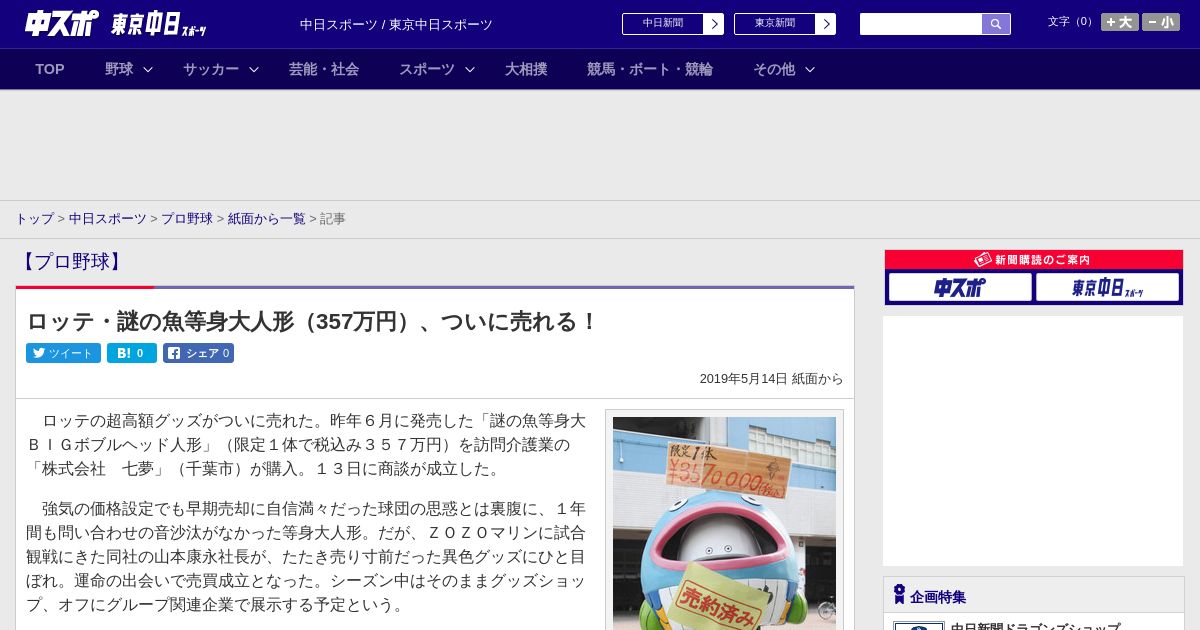Go to トップ breadcrumb link

pyautogui.click(x=34, y=218)
